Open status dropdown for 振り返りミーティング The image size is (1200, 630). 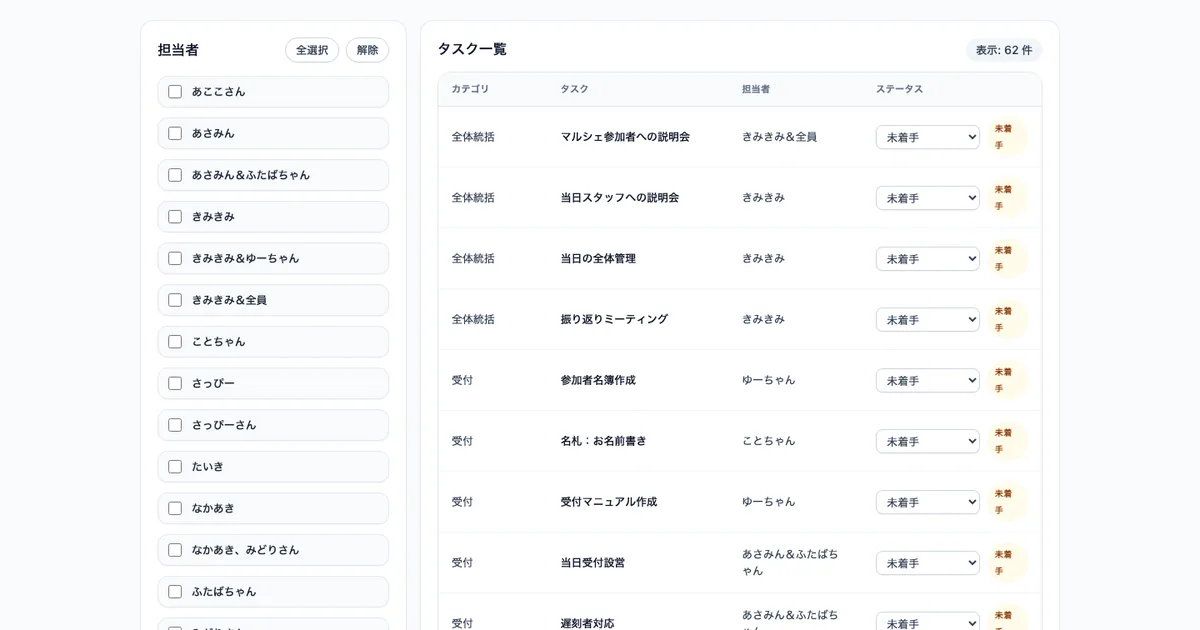tap(927, 319)
